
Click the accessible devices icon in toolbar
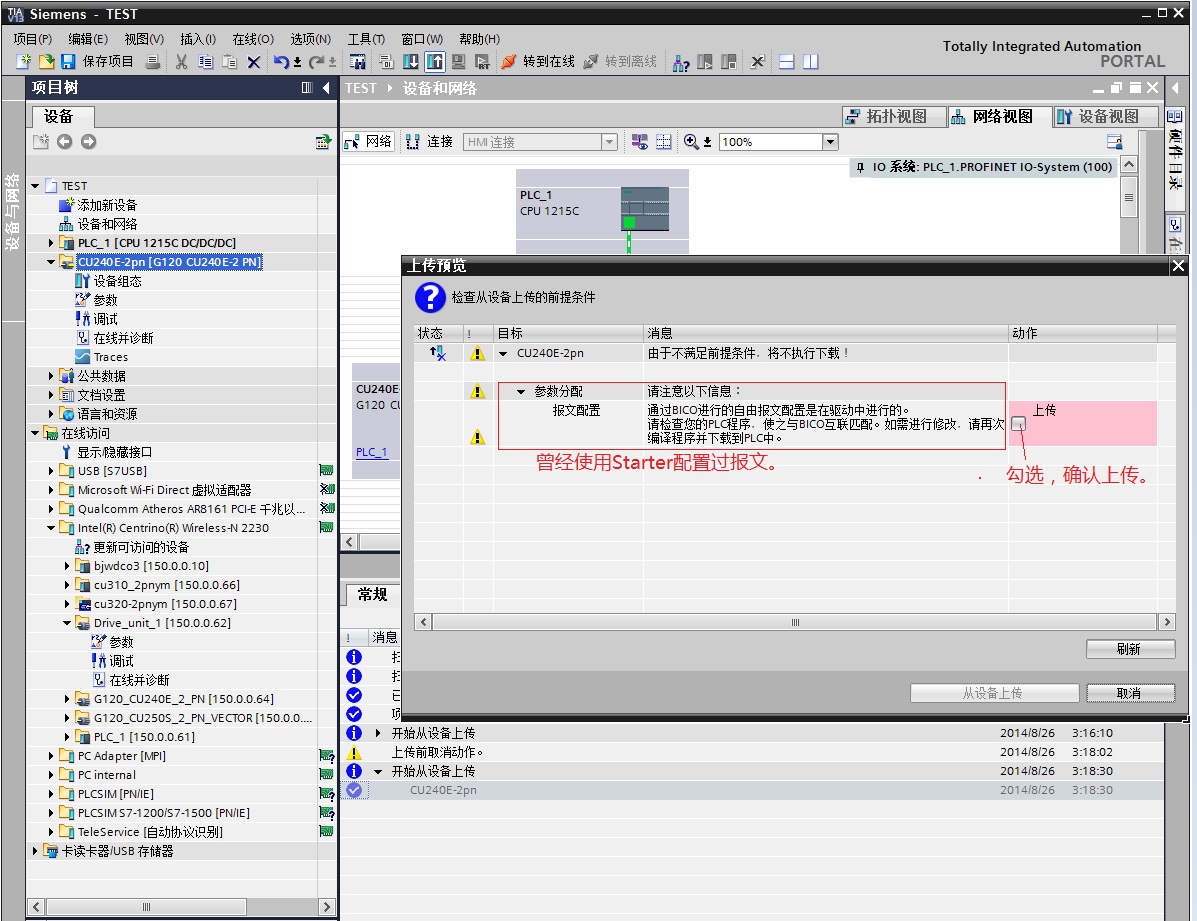click(681, 63)
